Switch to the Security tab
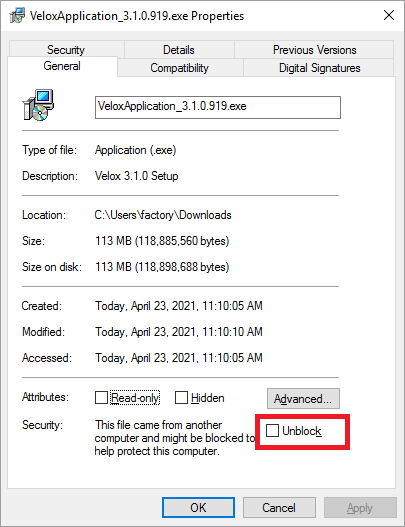The width and height of the screenshot is (405, 527). click(x=66, y=50)
